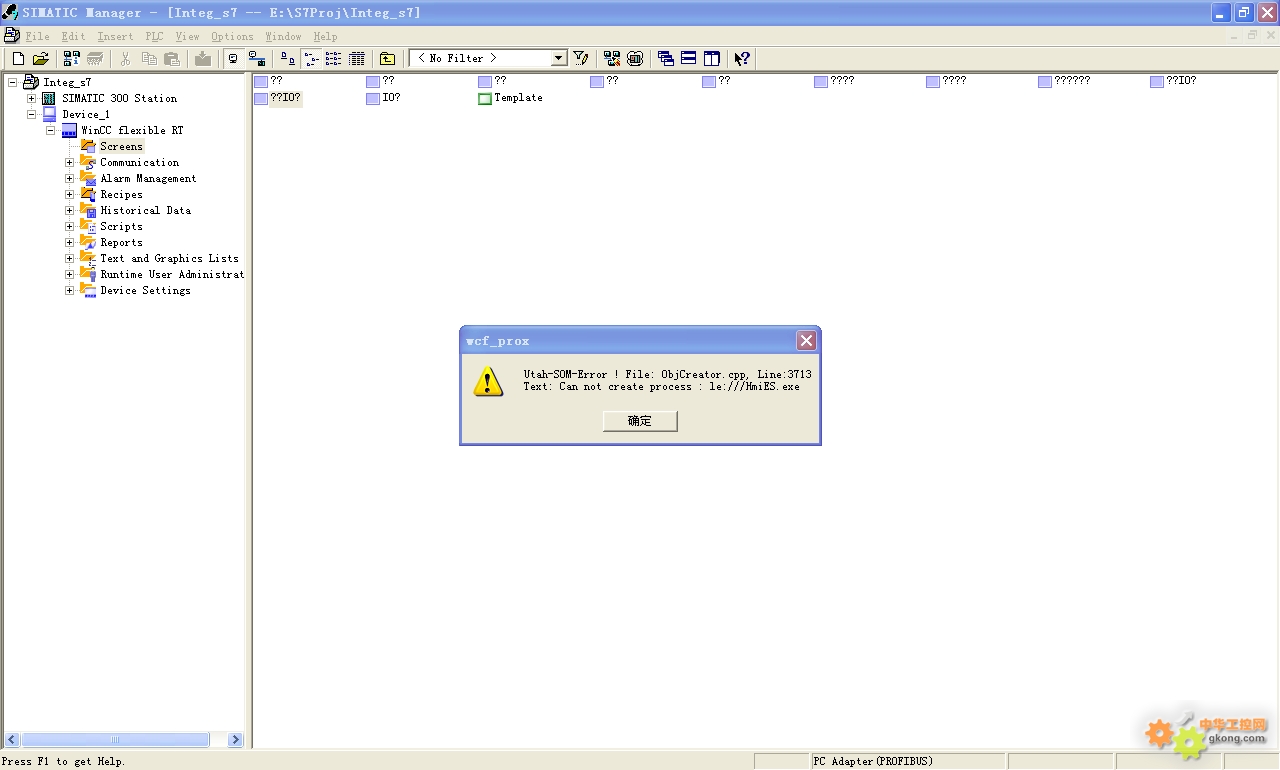Image resolution: width=1280 pixels, height=770 pixels.
Task: Click the Download to PLC toolbar icon
Action: point(203,59)
